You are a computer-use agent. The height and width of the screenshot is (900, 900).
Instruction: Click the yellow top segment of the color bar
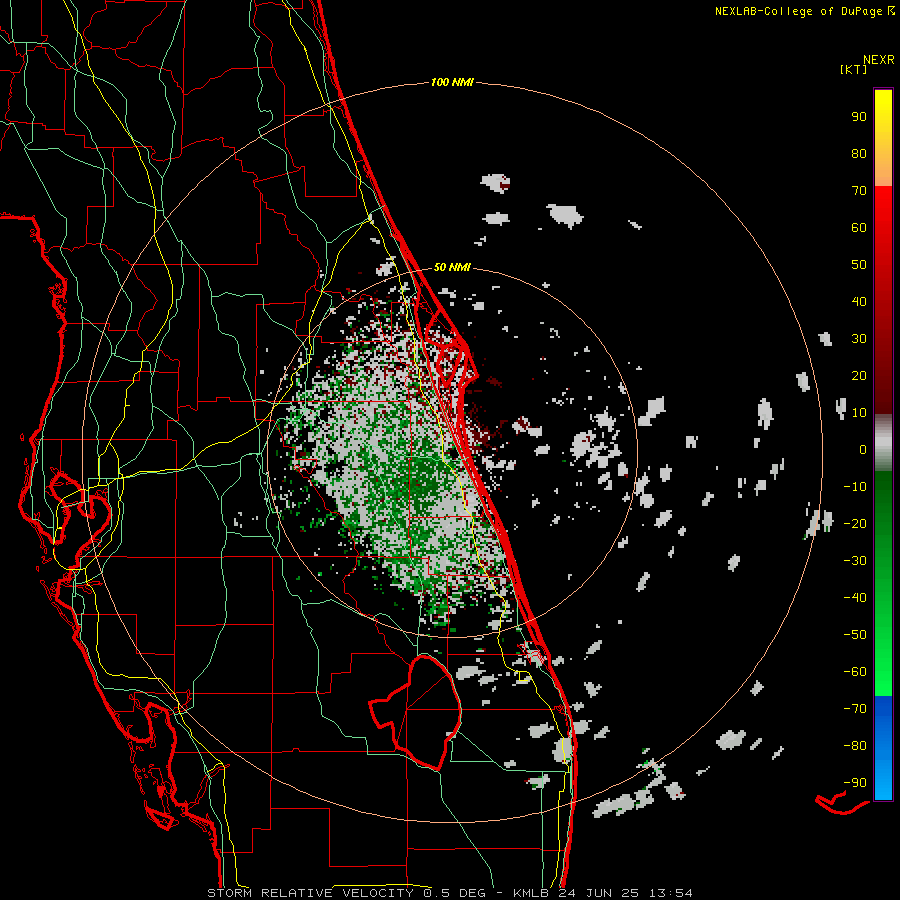(x=883, y=138)
